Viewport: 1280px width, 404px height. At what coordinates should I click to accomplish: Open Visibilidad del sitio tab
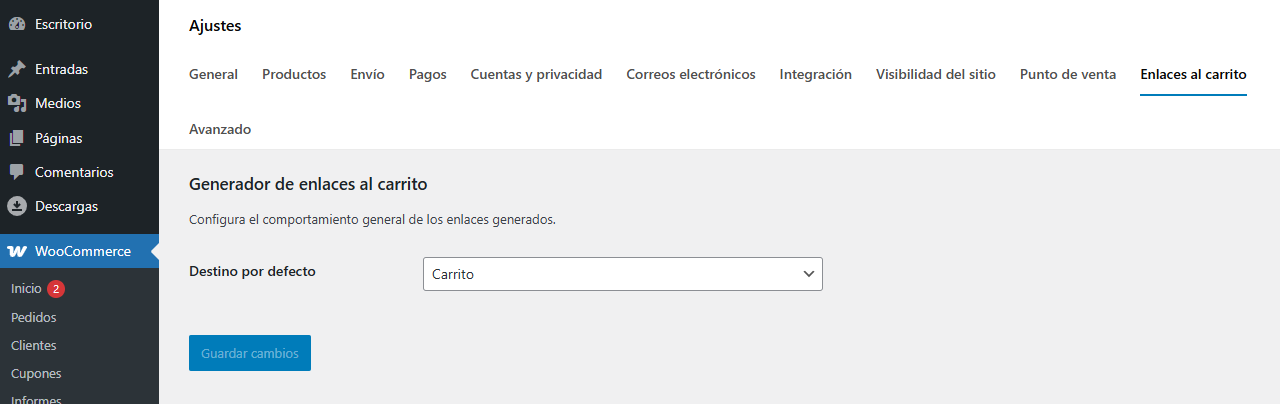click(x=936, y=74)
